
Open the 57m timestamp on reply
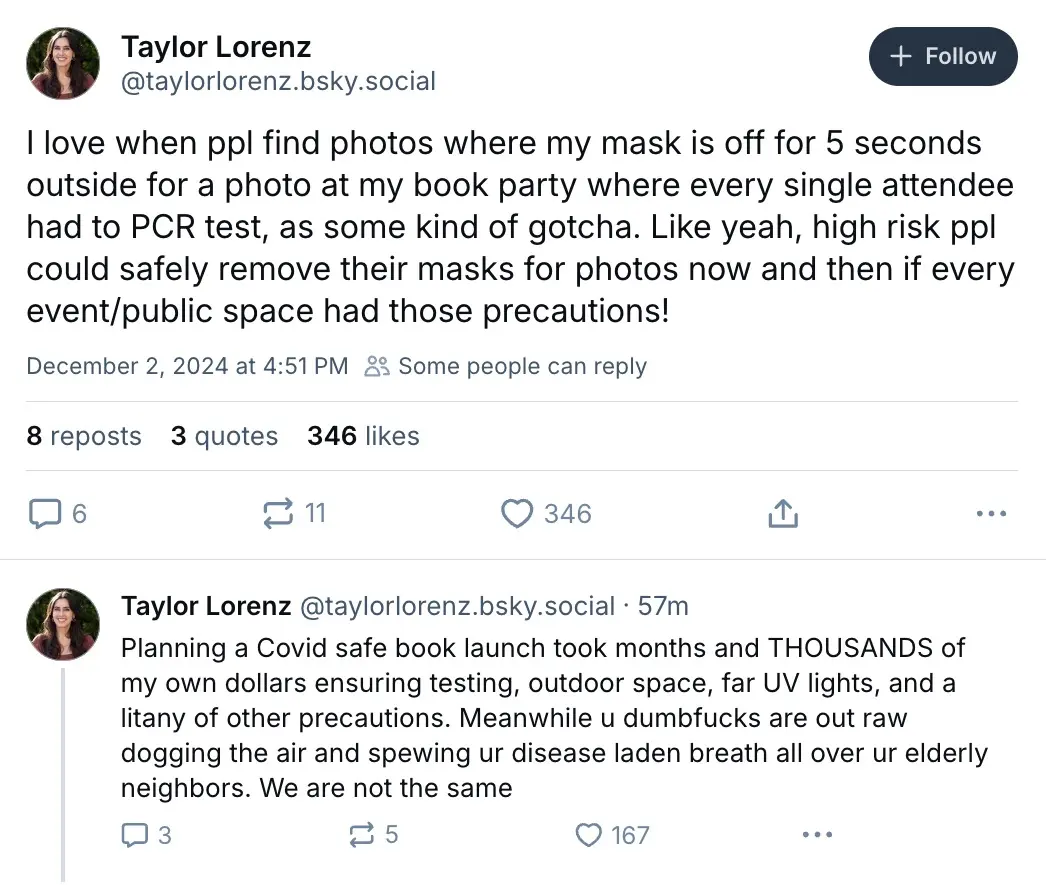point(663,606)
